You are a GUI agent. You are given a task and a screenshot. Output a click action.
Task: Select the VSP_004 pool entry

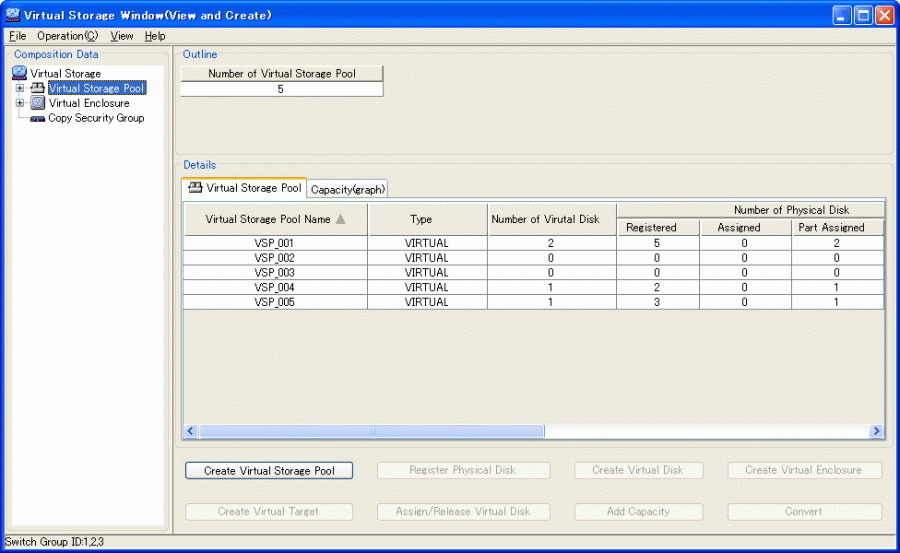(274, 288)
